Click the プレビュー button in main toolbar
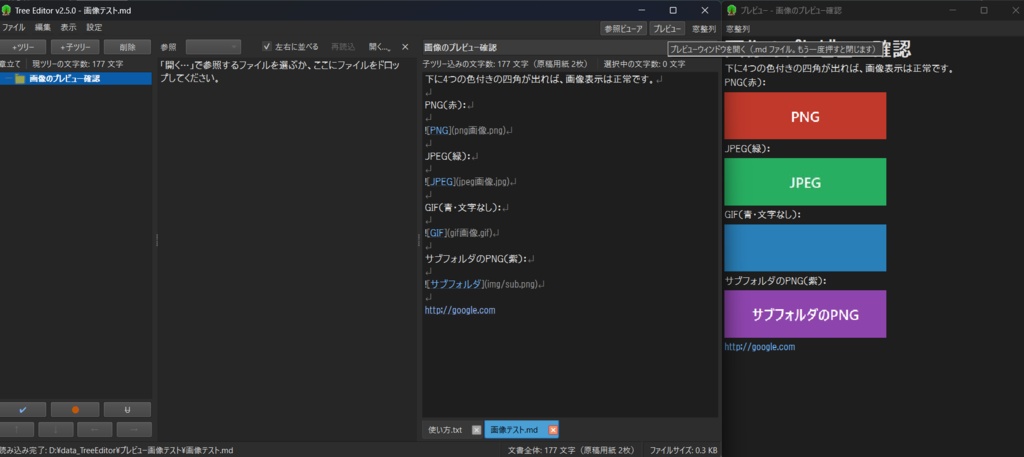 (x=667, y=29)
